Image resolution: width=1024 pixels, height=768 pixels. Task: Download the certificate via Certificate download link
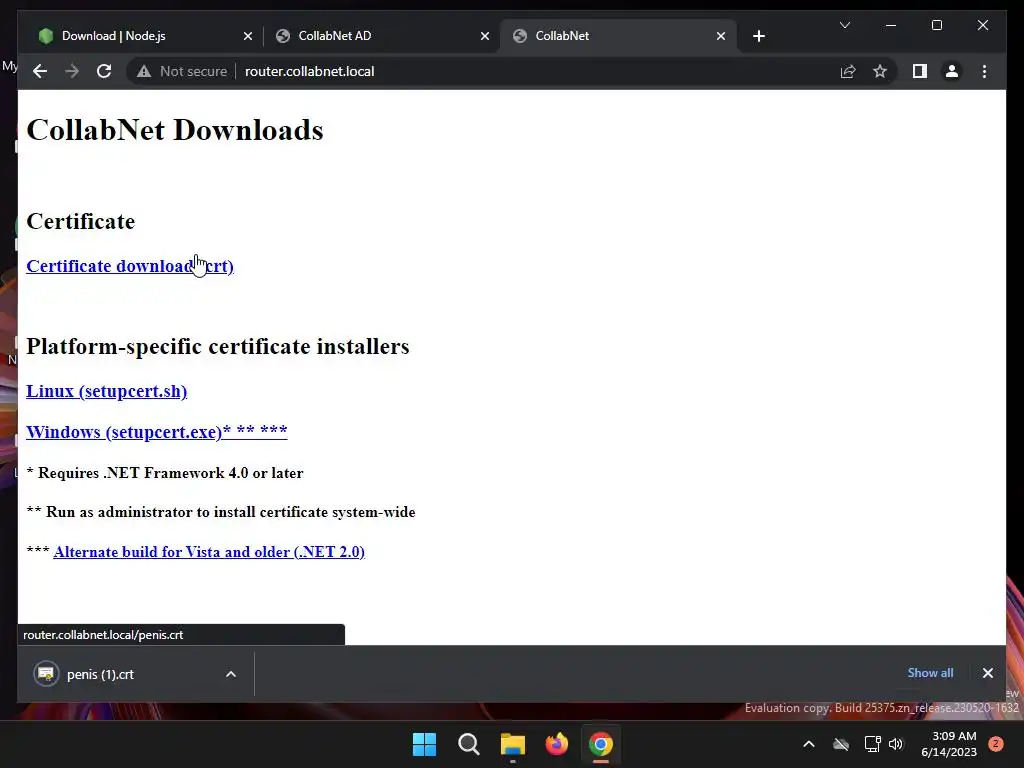pyautogui.click(x=130, y=266)
